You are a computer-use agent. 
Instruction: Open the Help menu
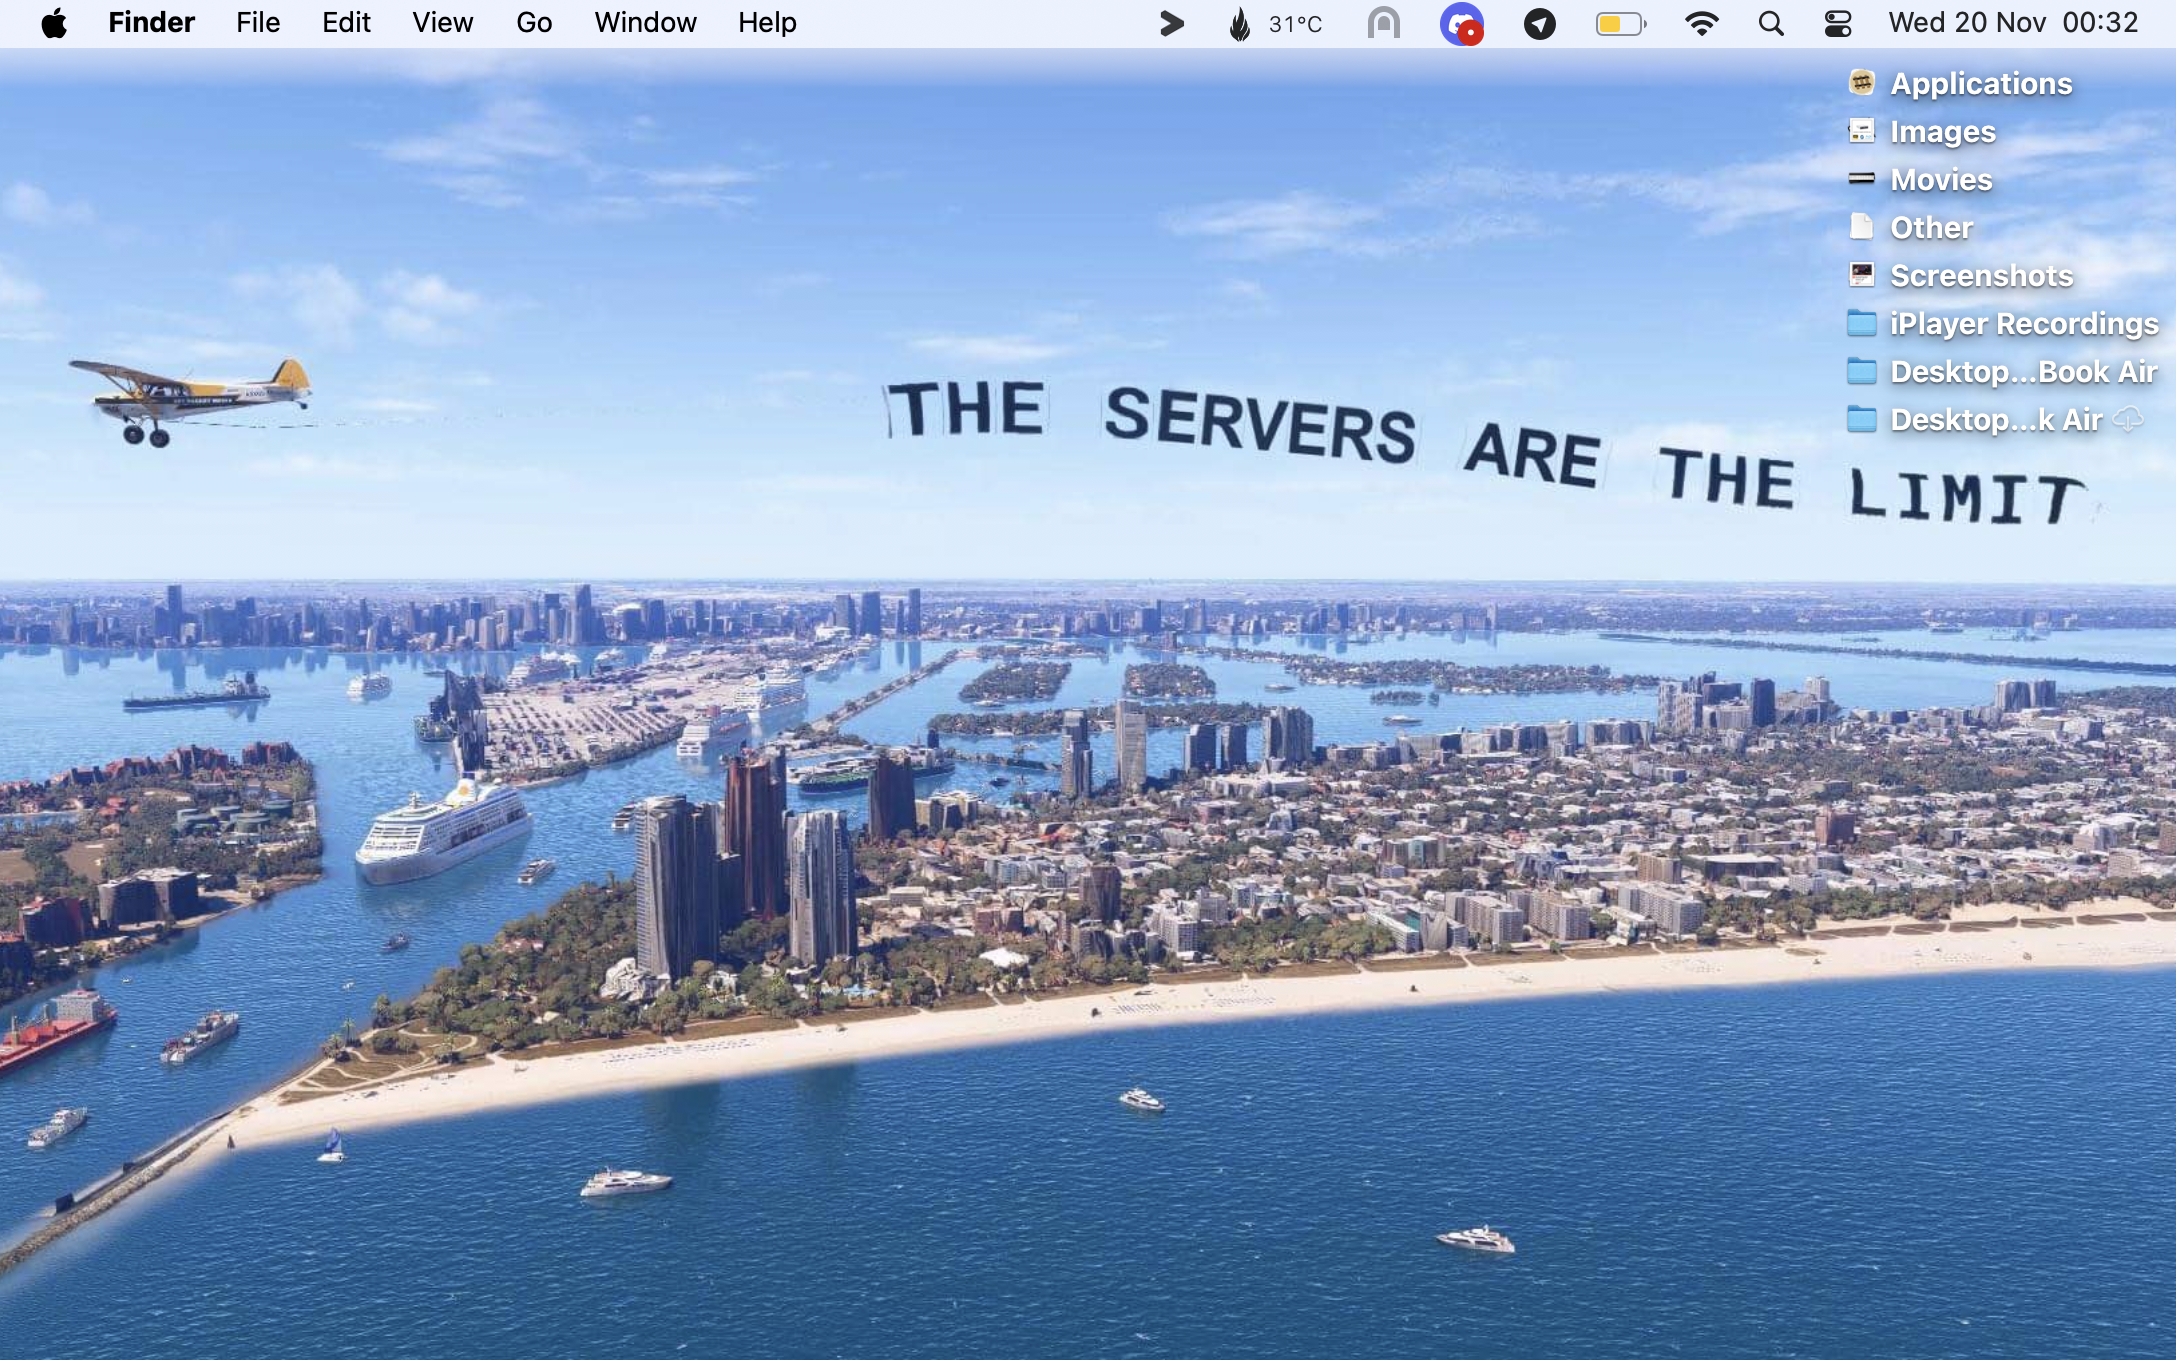tap(767, 23)
